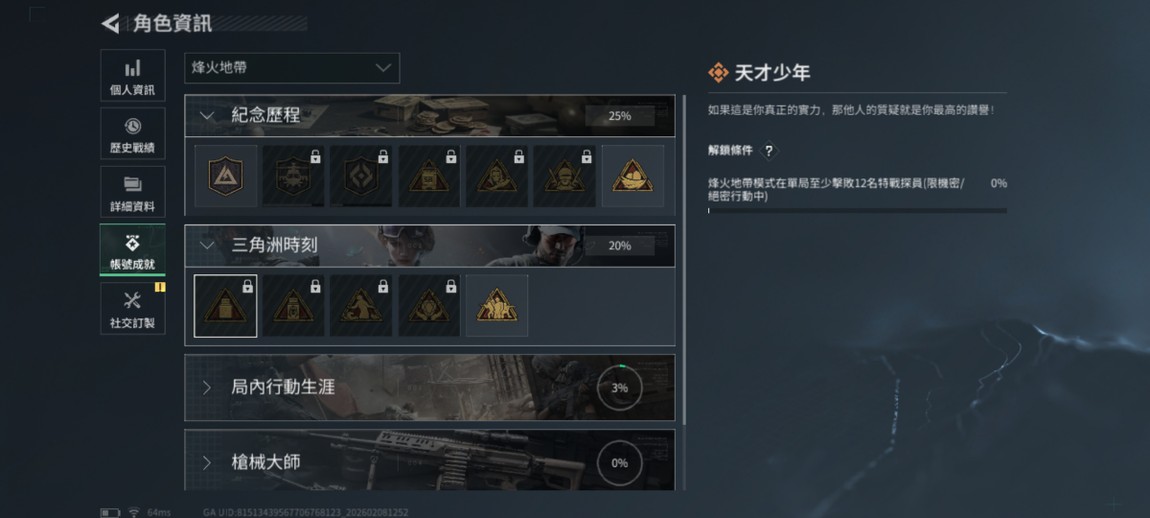Select the highlighted first badge in 三角洲時刻
The width and height of the screenshot is (1150, 518).
pyautogui.click(x=226, y=306)
